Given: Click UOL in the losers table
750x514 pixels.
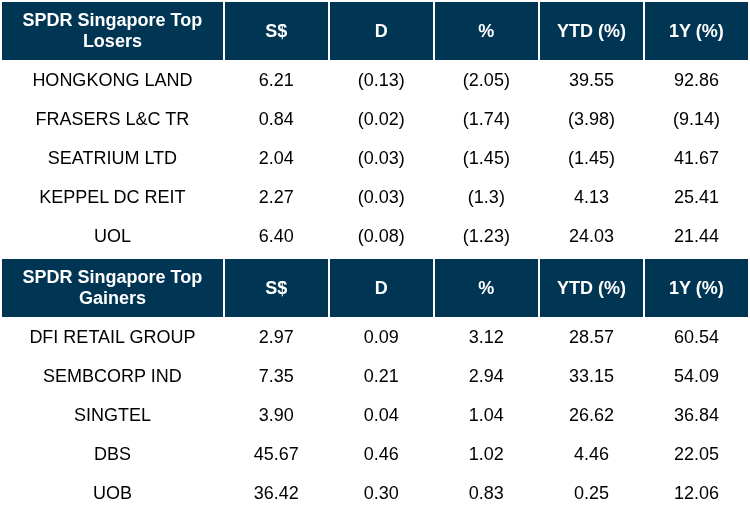Looking at the screenshot, I should (112, 236).
